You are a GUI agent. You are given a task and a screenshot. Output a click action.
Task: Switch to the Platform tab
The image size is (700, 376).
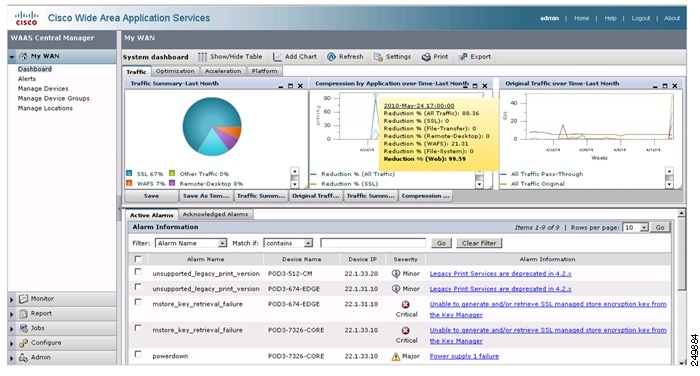(264, 71)
